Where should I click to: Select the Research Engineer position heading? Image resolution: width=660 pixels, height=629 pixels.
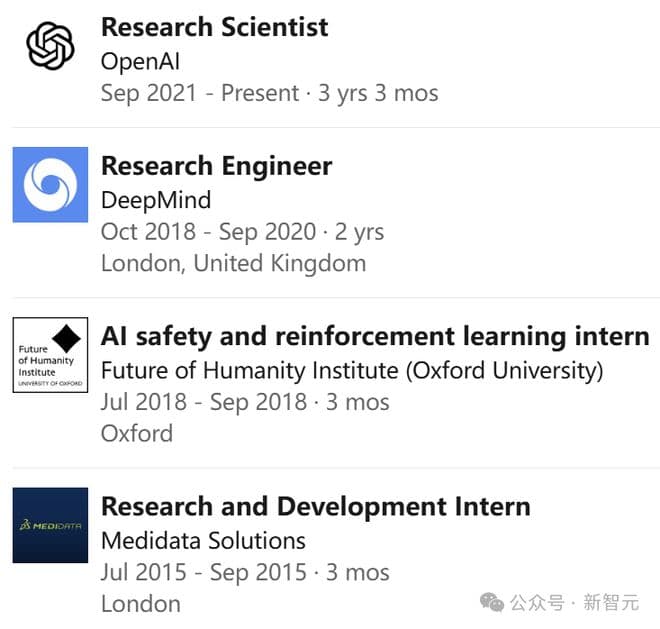[216, 166]
